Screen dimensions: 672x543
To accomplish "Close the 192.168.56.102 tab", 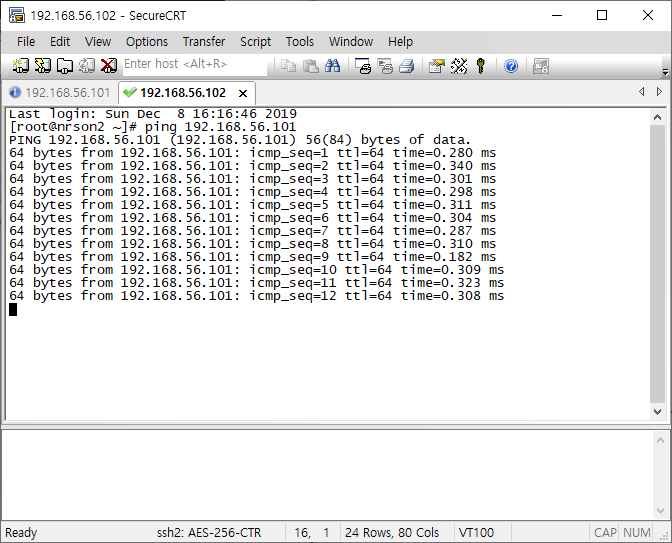I will point(243,93).
